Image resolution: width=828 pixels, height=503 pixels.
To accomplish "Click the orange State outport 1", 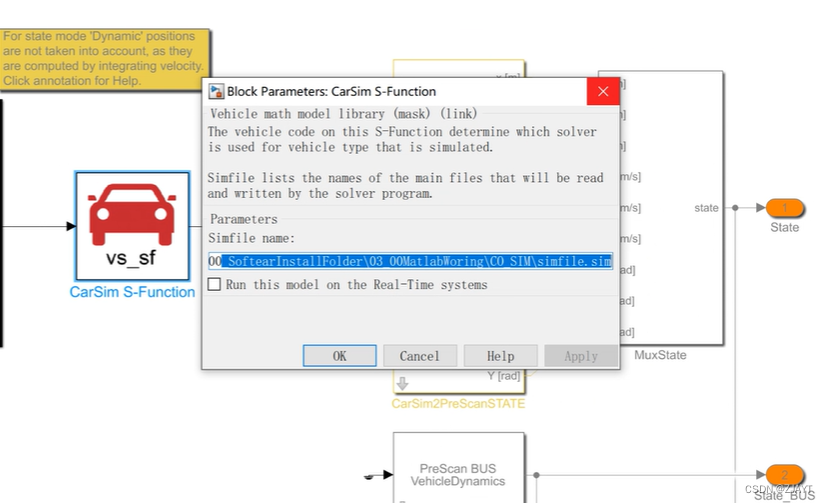I will 784,207.
